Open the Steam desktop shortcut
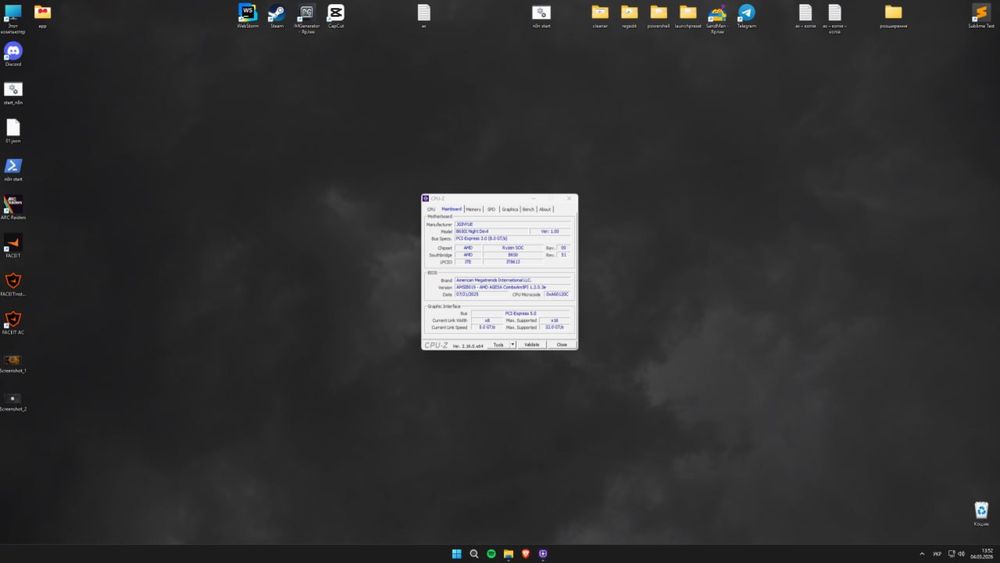 [277, 15]
